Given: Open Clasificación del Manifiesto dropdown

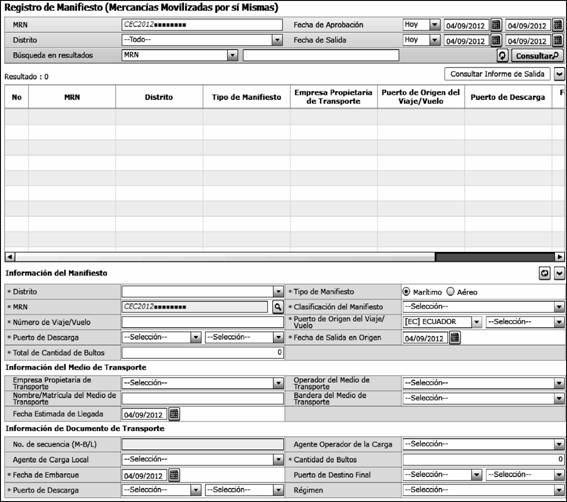Looking at the screenshot, I should pyautogui.click(x=559, y=307).
